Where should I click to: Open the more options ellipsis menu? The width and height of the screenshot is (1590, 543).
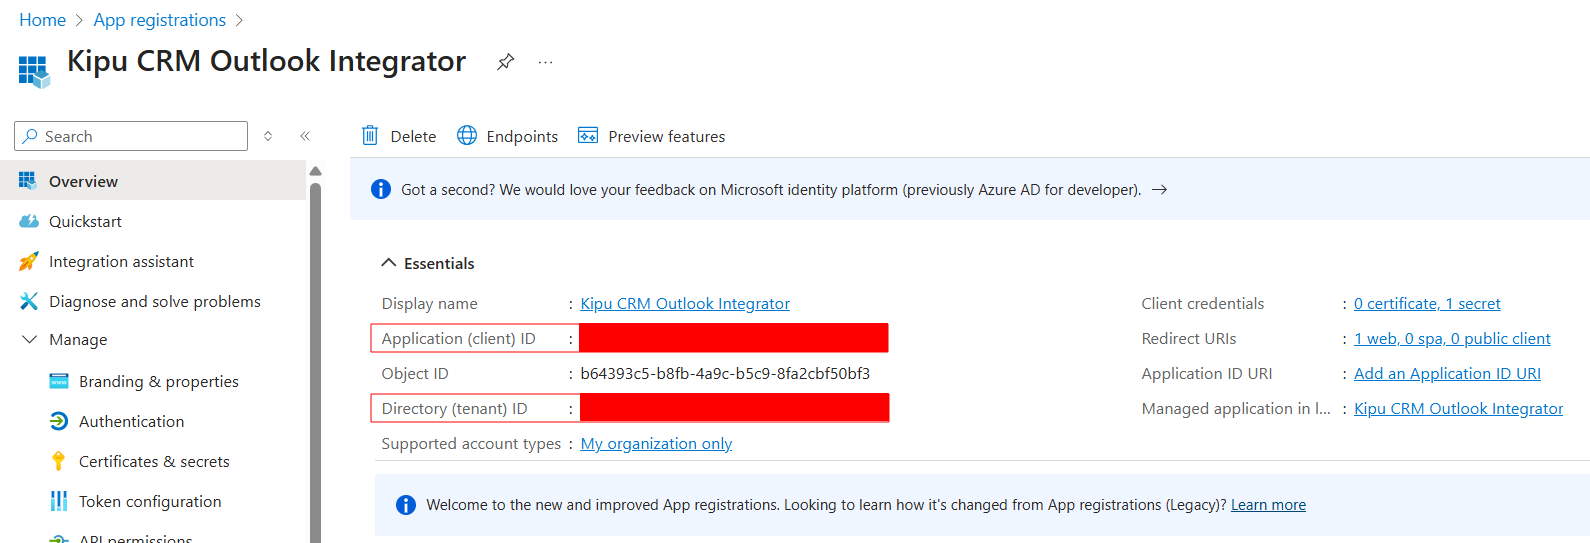[x=545, y=62]
